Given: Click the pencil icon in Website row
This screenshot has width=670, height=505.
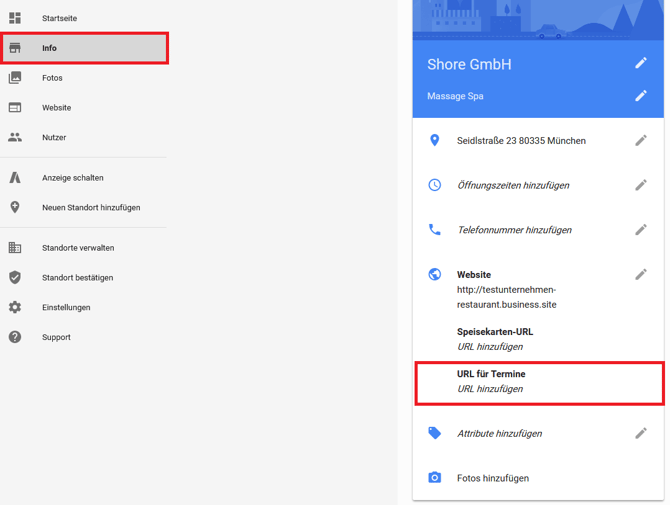Looking at the screenshot, I should tap(640, 274).
